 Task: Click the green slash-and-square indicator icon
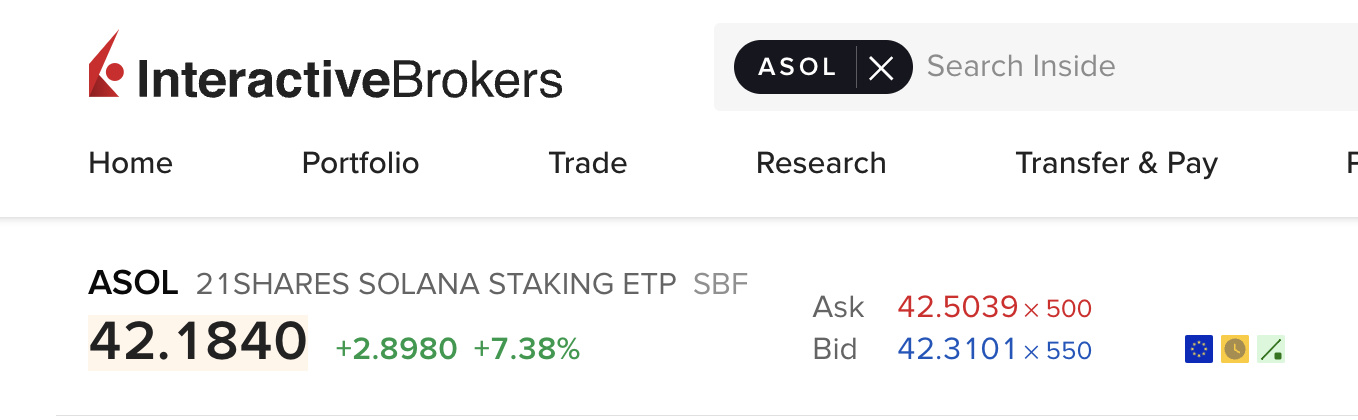[x=1271, y=348]
